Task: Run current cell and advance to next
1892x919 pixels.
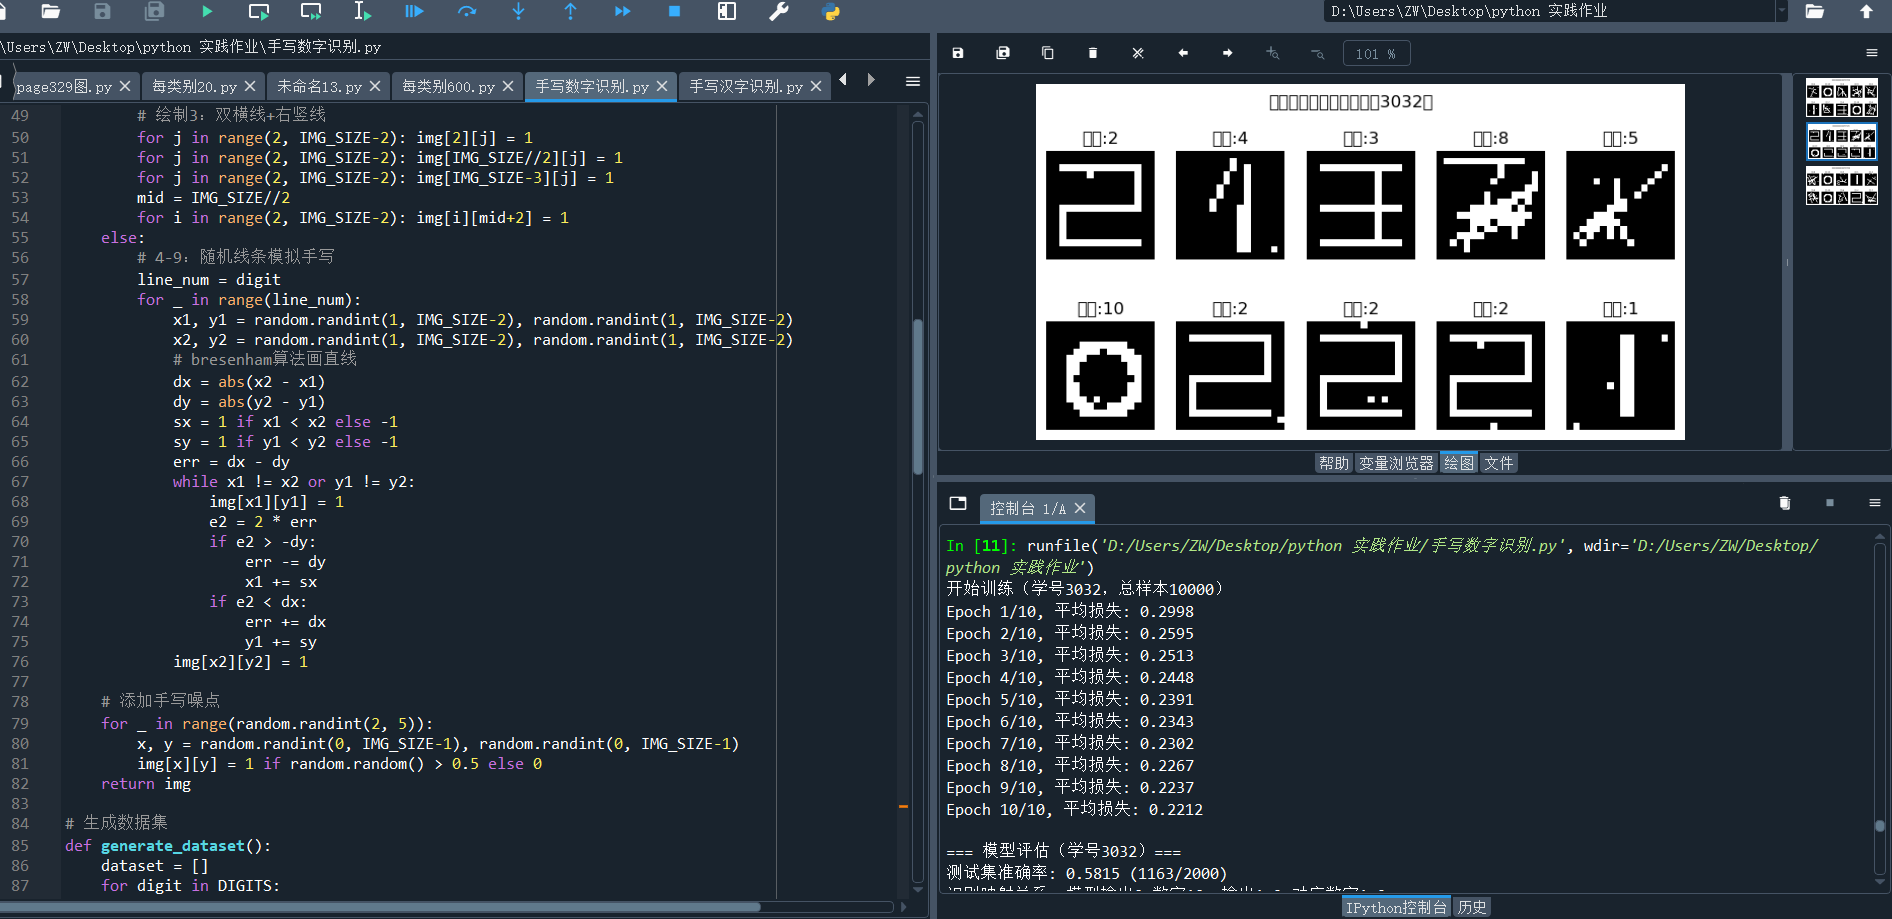Action: pyautogui.click(x=311, y=11)
